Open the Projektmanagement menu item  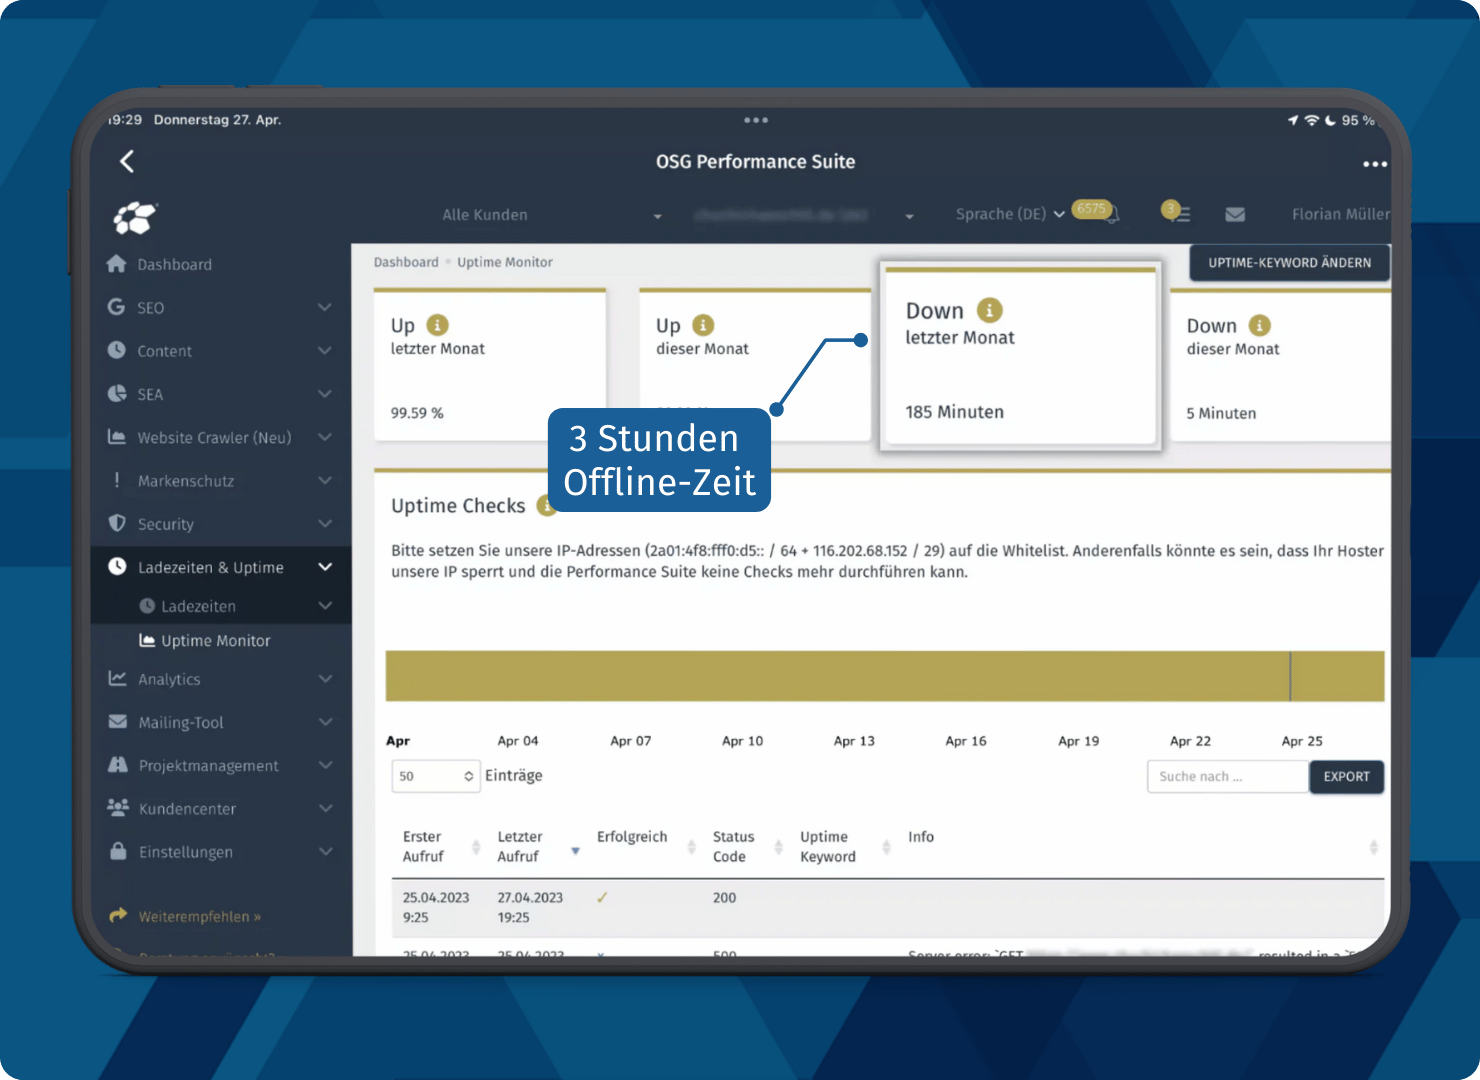click(x=208, y=765)
